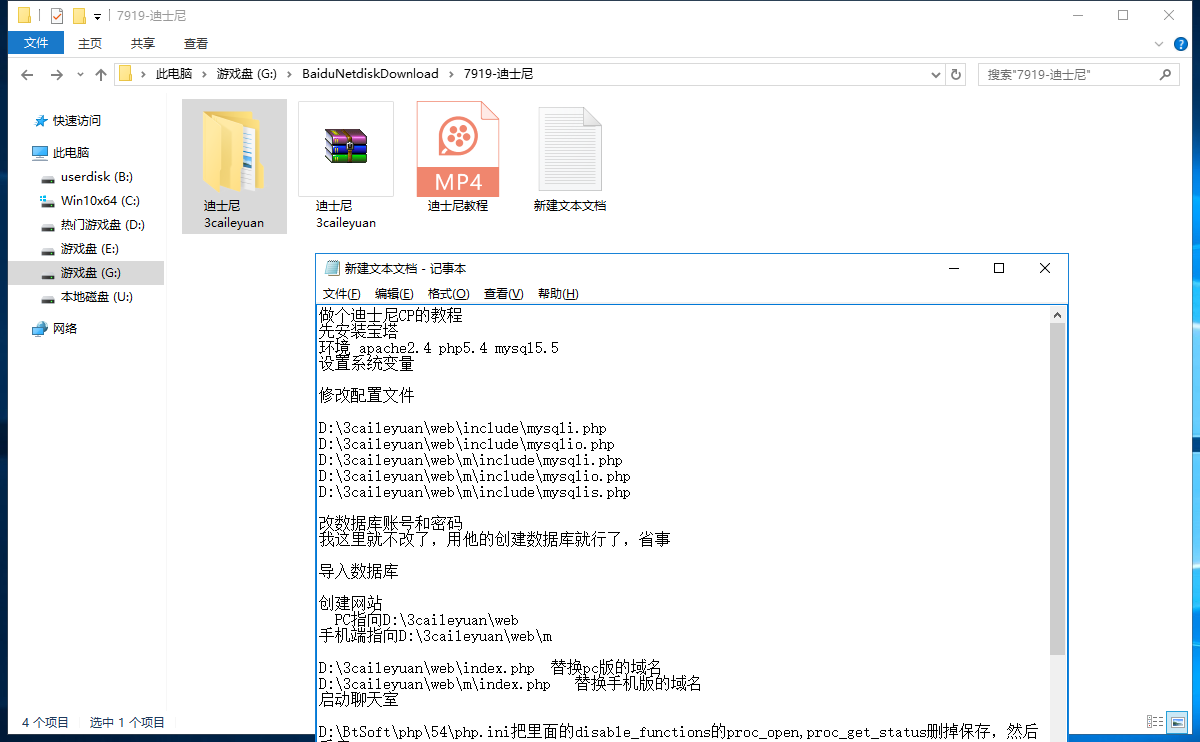Image resolution: width=1200 pixels, height=742 pixels.
Task: Click the 文件 button in Explorer
Action: tap(36, 44)
